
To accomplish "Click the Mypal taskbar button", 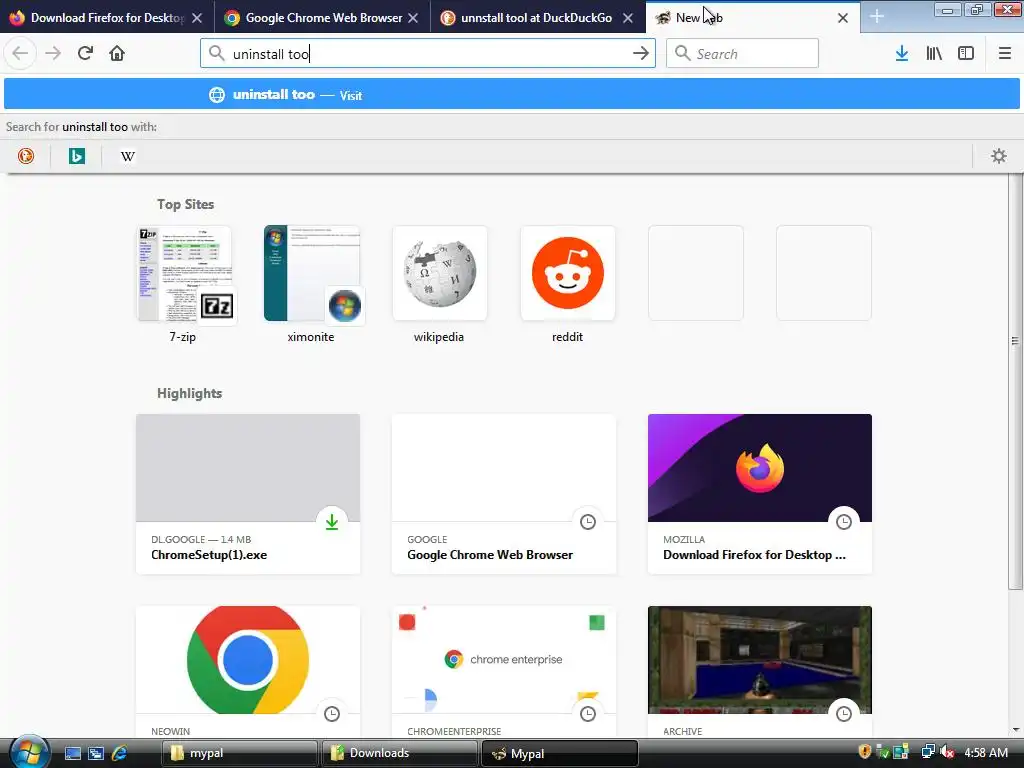I will click(x=560, y=753).
